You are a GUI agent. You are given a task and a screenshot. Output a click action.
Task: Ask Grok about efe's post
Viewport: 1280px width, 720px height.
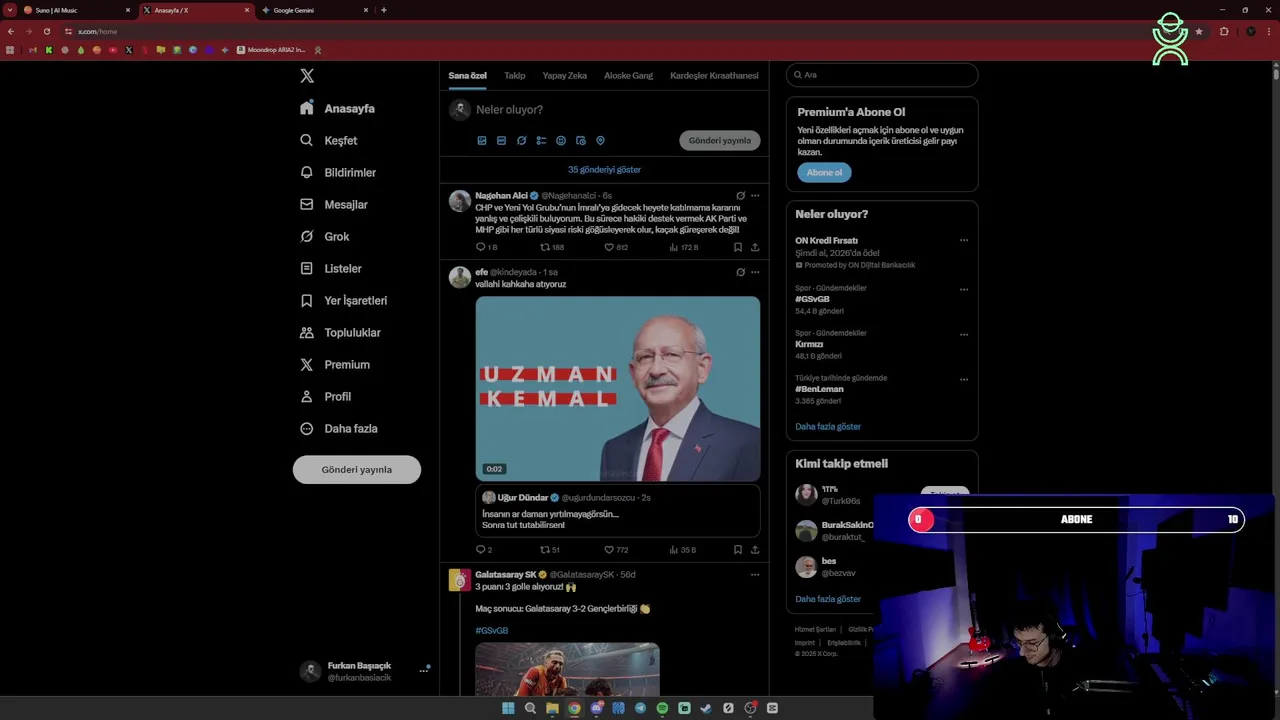pos(740,272)
